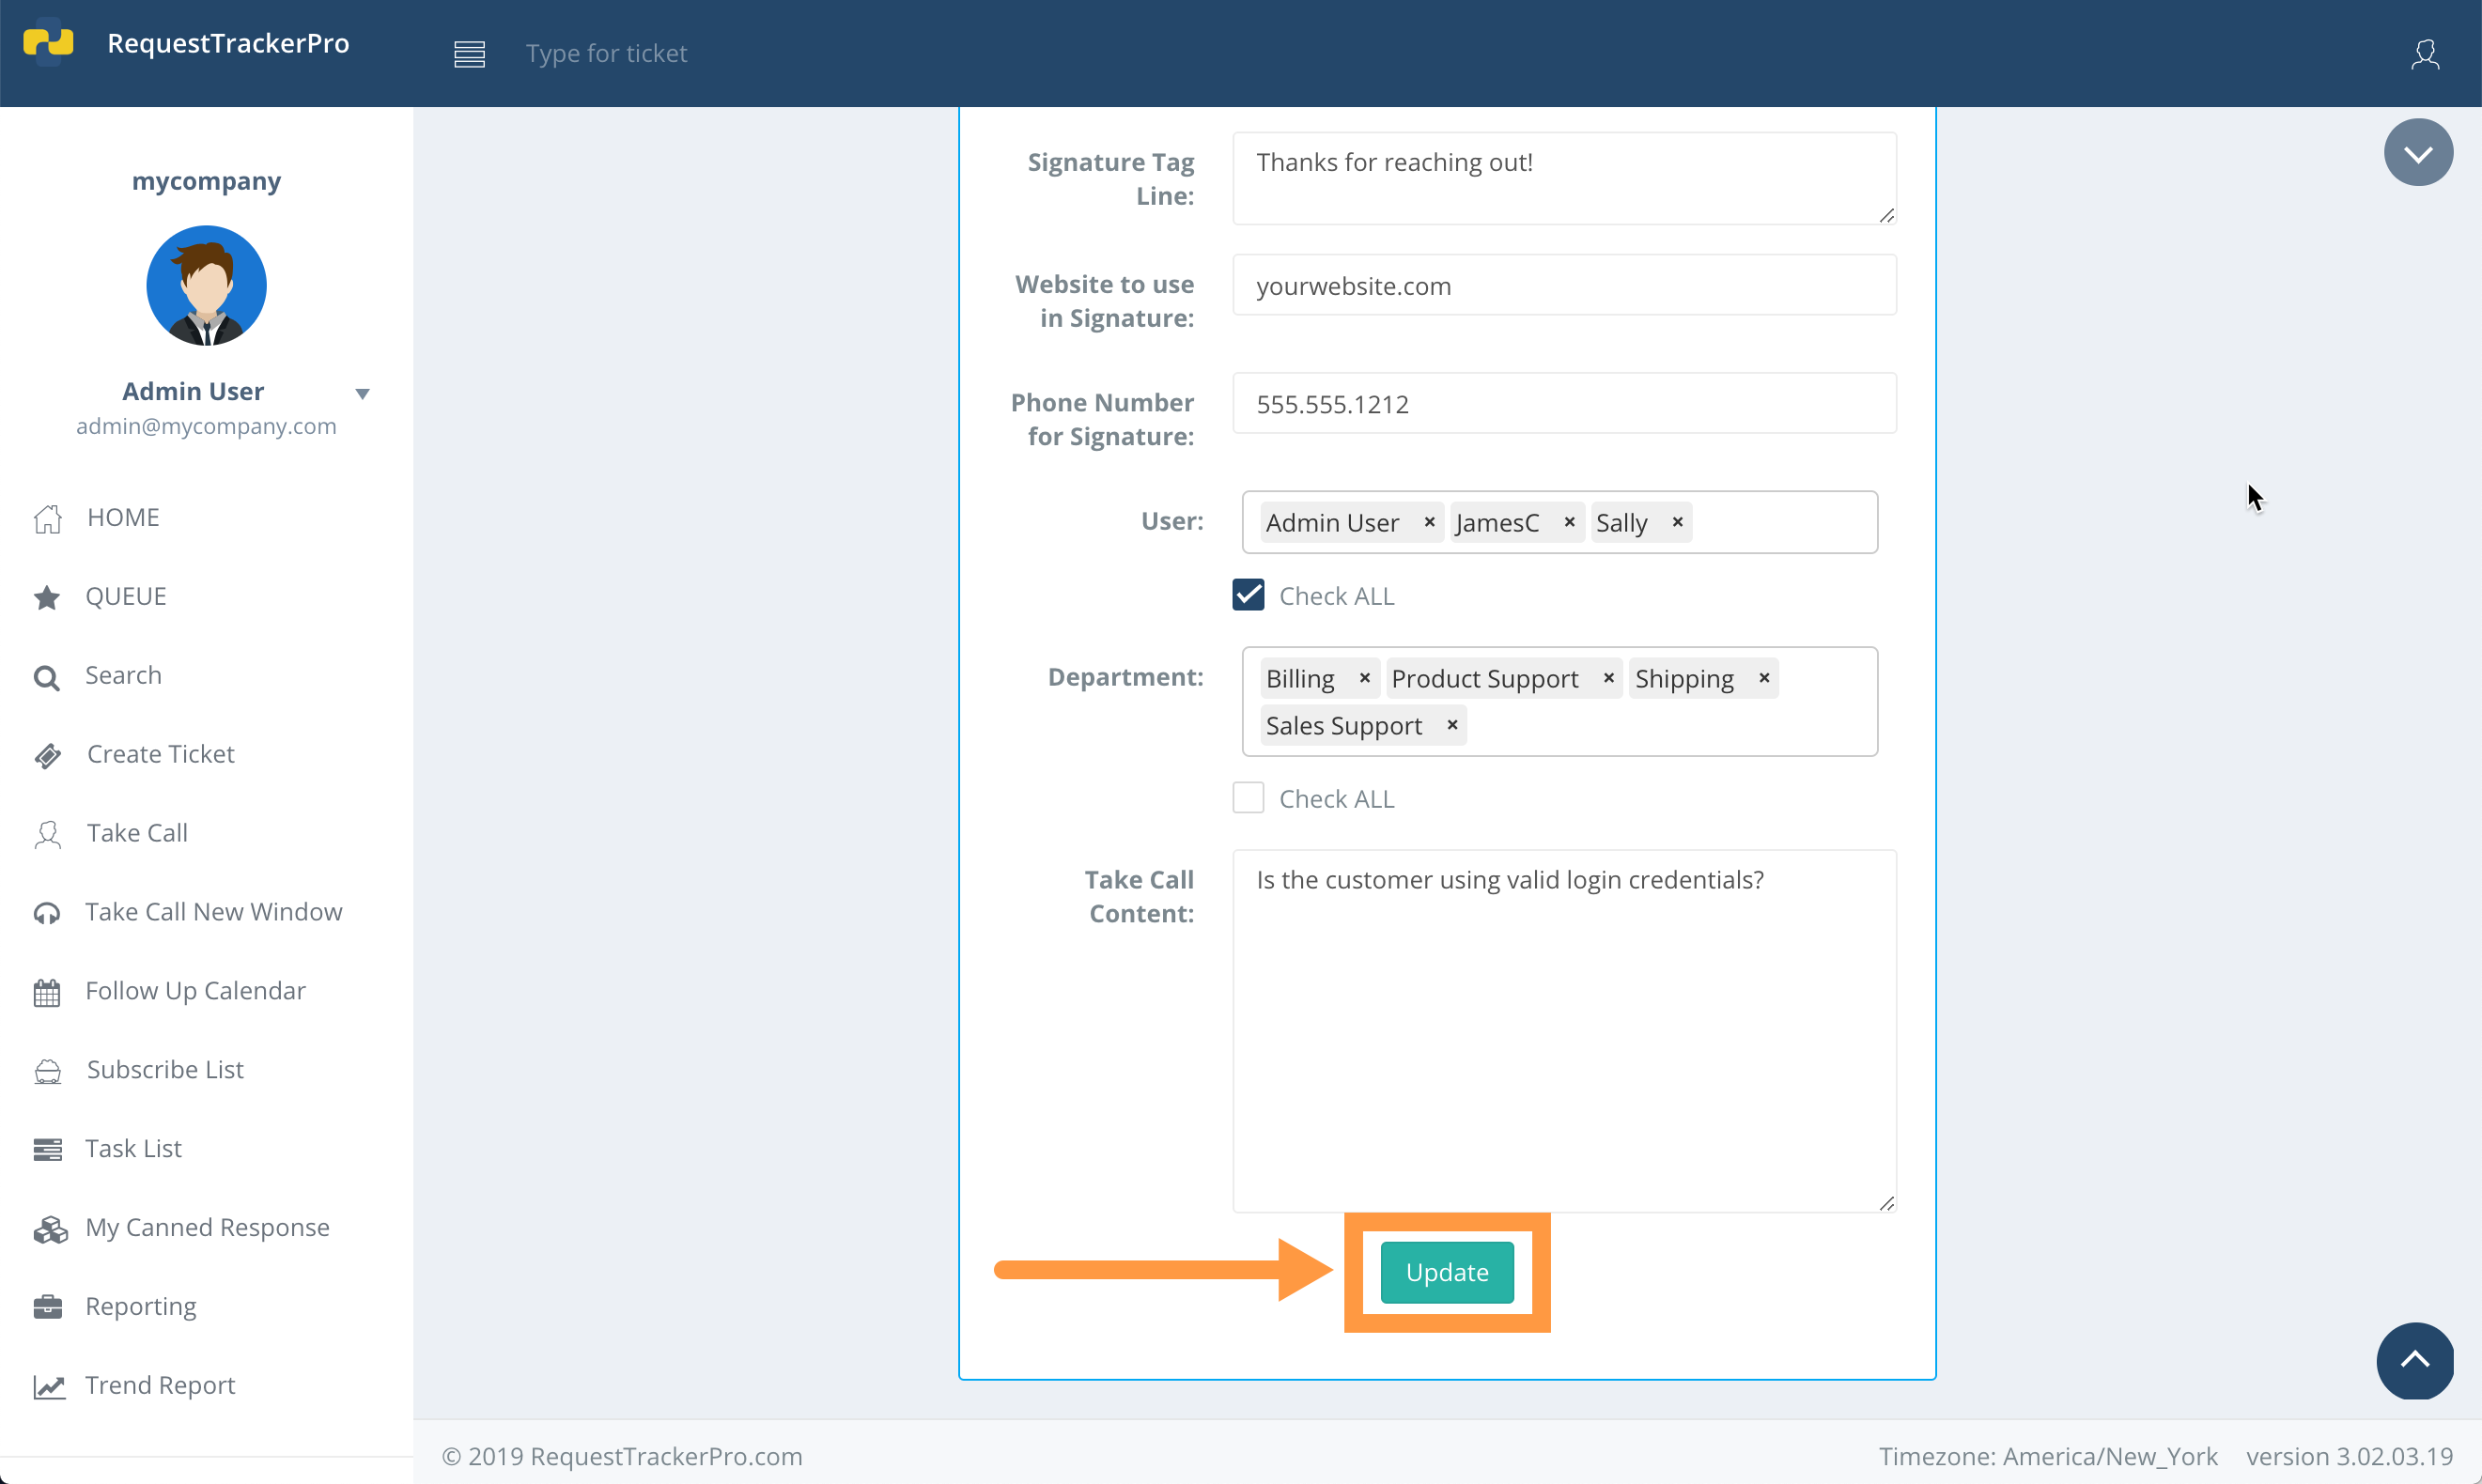Enable Check ALL for Departments

[x=1247, y=797]
